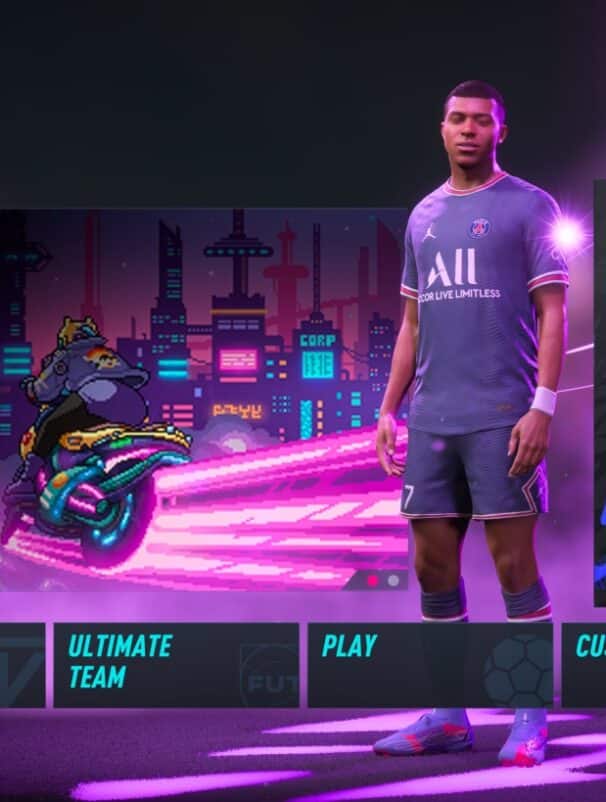The height and width of the screenshot is (802, 606).
Task: Click the glowing purple flare by shoulder
Action: (x=568, y=235)
